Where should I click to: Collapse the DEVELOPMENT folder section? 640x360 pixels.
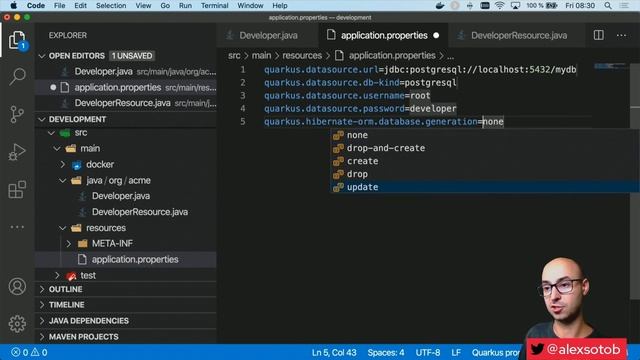click(x=42, y=120)
